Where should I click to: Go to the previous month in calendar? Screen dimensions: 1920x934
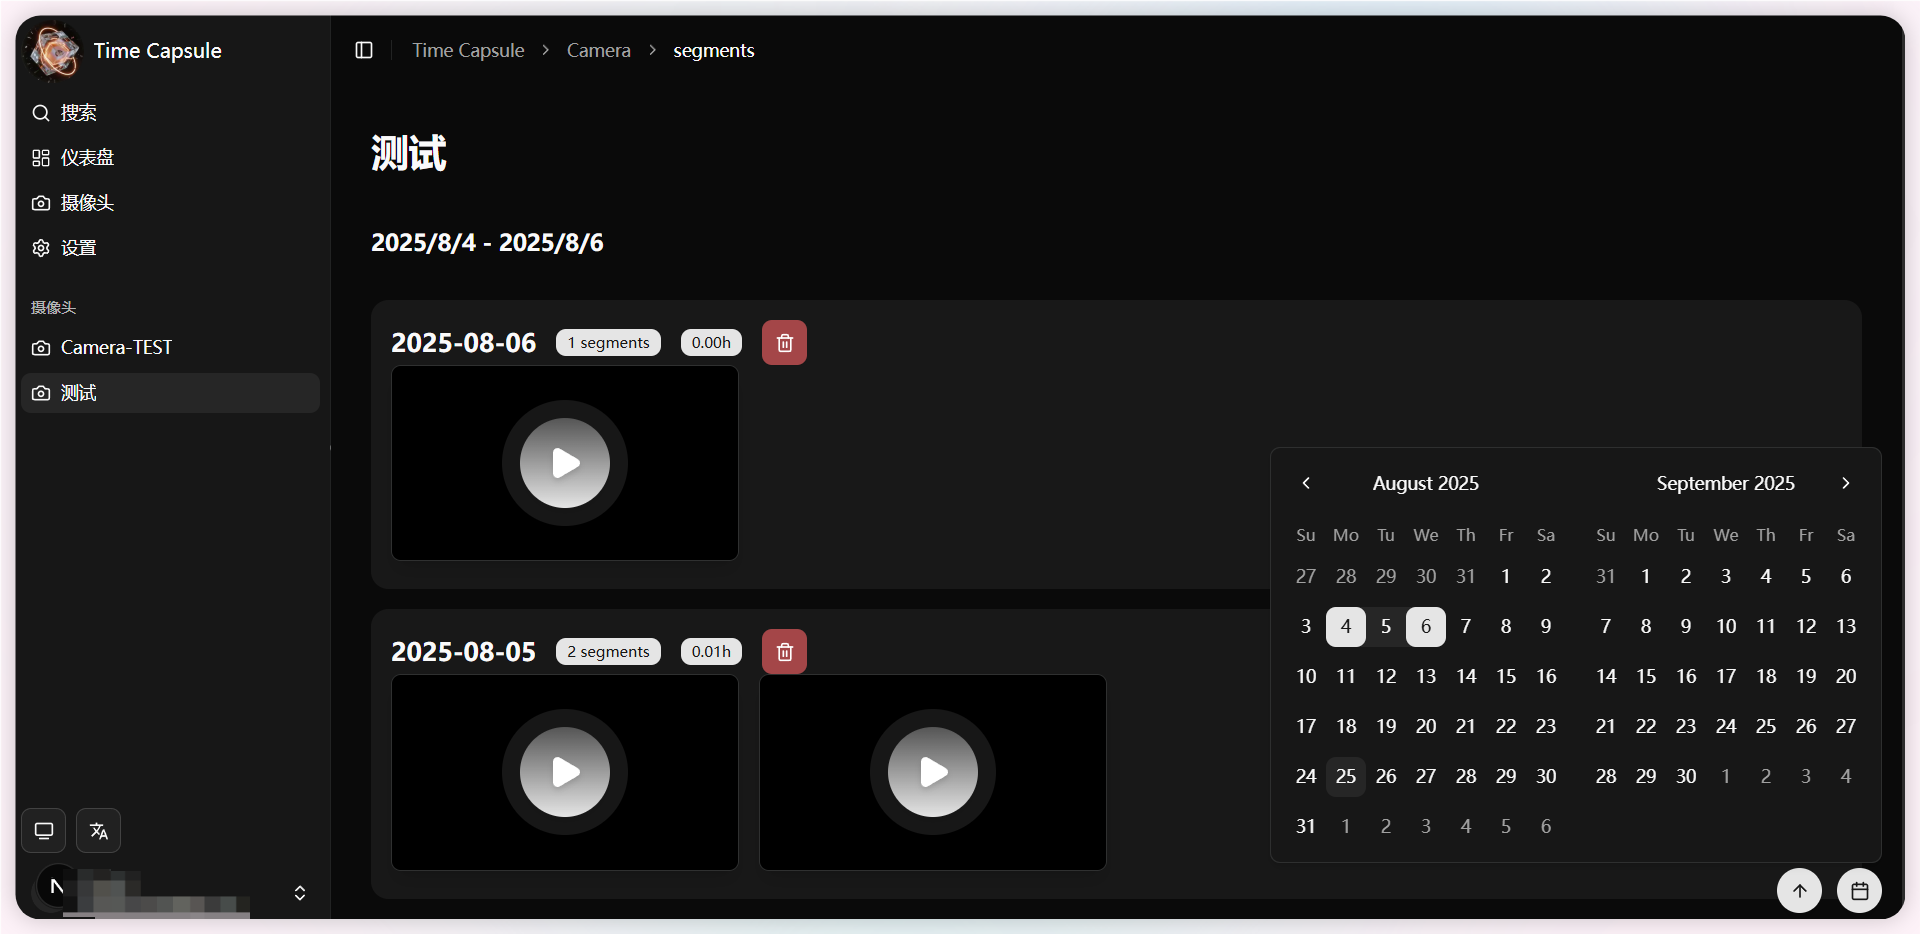coord(1306,483)
